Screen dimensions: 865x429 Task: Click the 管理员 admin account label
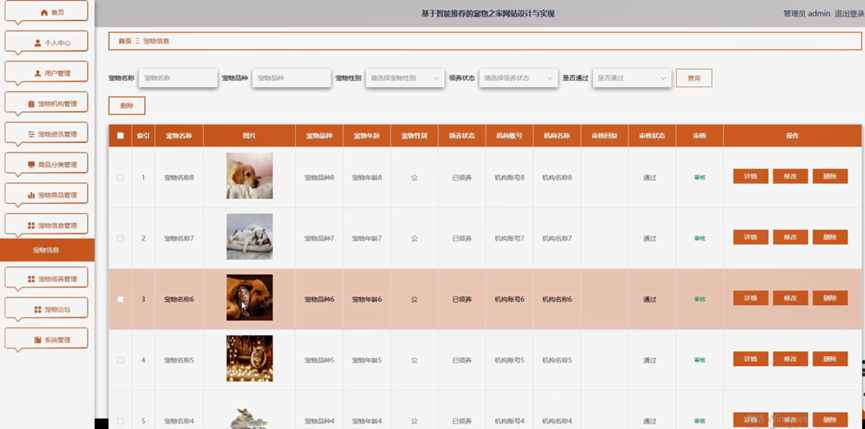[x=807, y=14]
